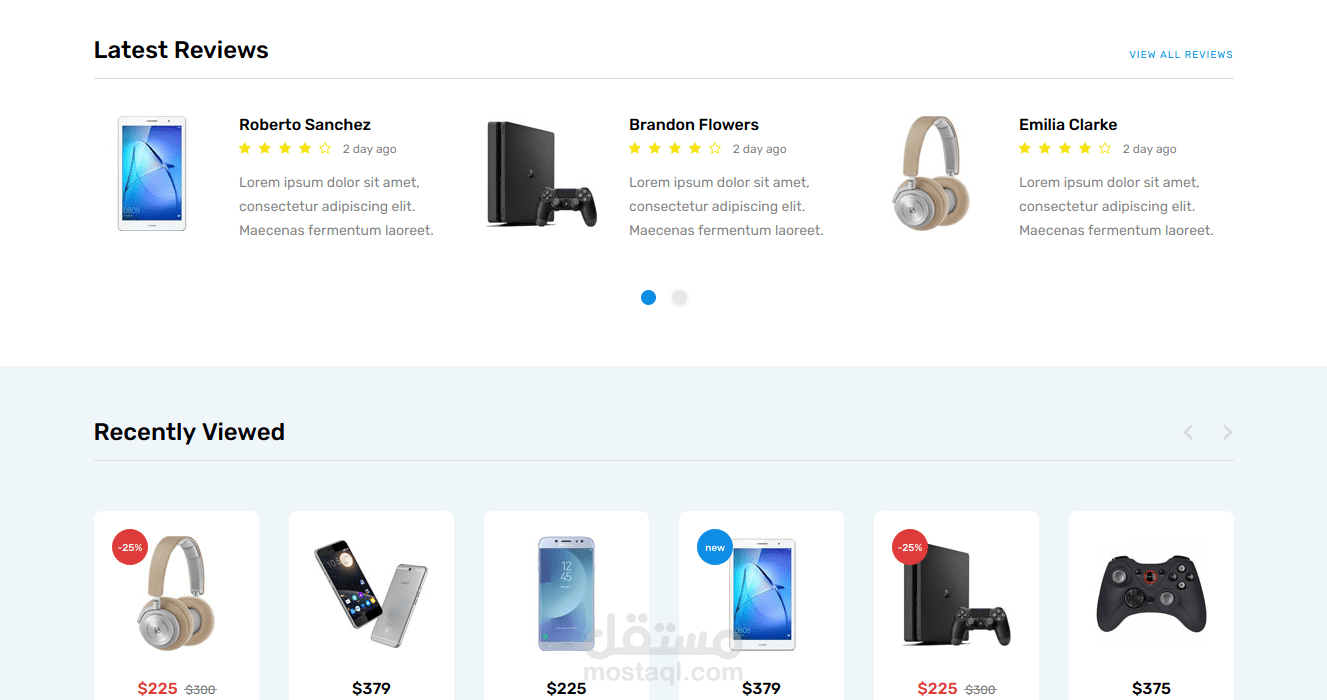Click the reviewer name Brandon Flowers
This screenshot has width=1327, height=700.
click(694, 125)
